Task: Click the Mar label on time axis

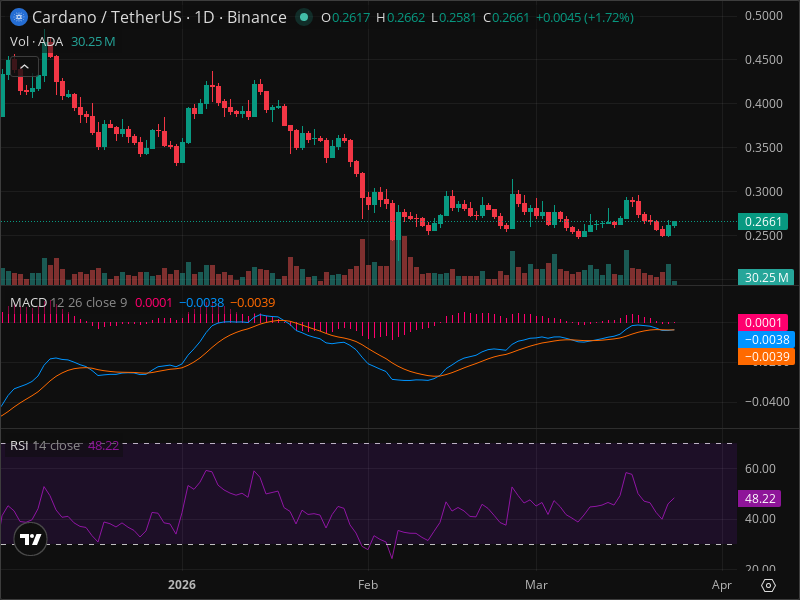Action: pyautogui.click(x=536, y=585)
